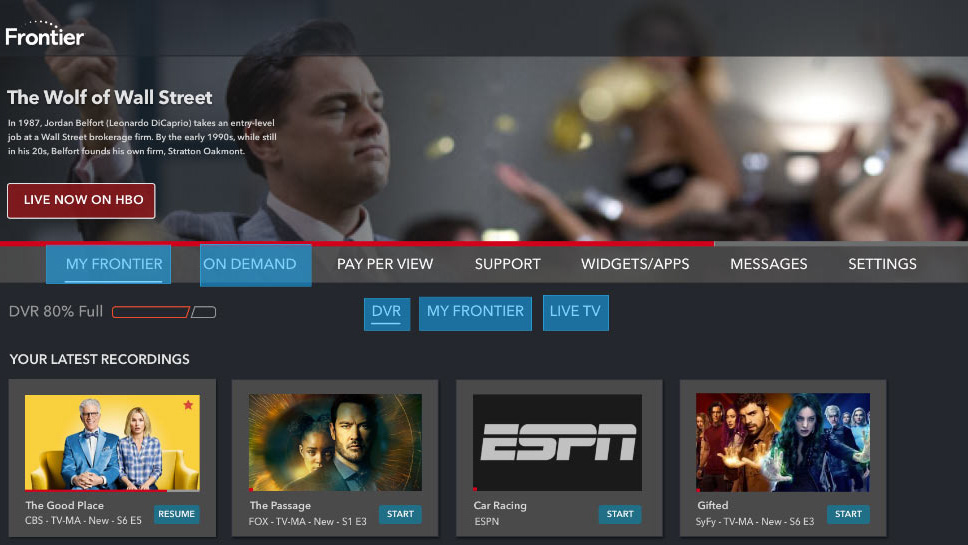Click the red star on The Good Place
The image size is (968, 545).
pos(188,405)
